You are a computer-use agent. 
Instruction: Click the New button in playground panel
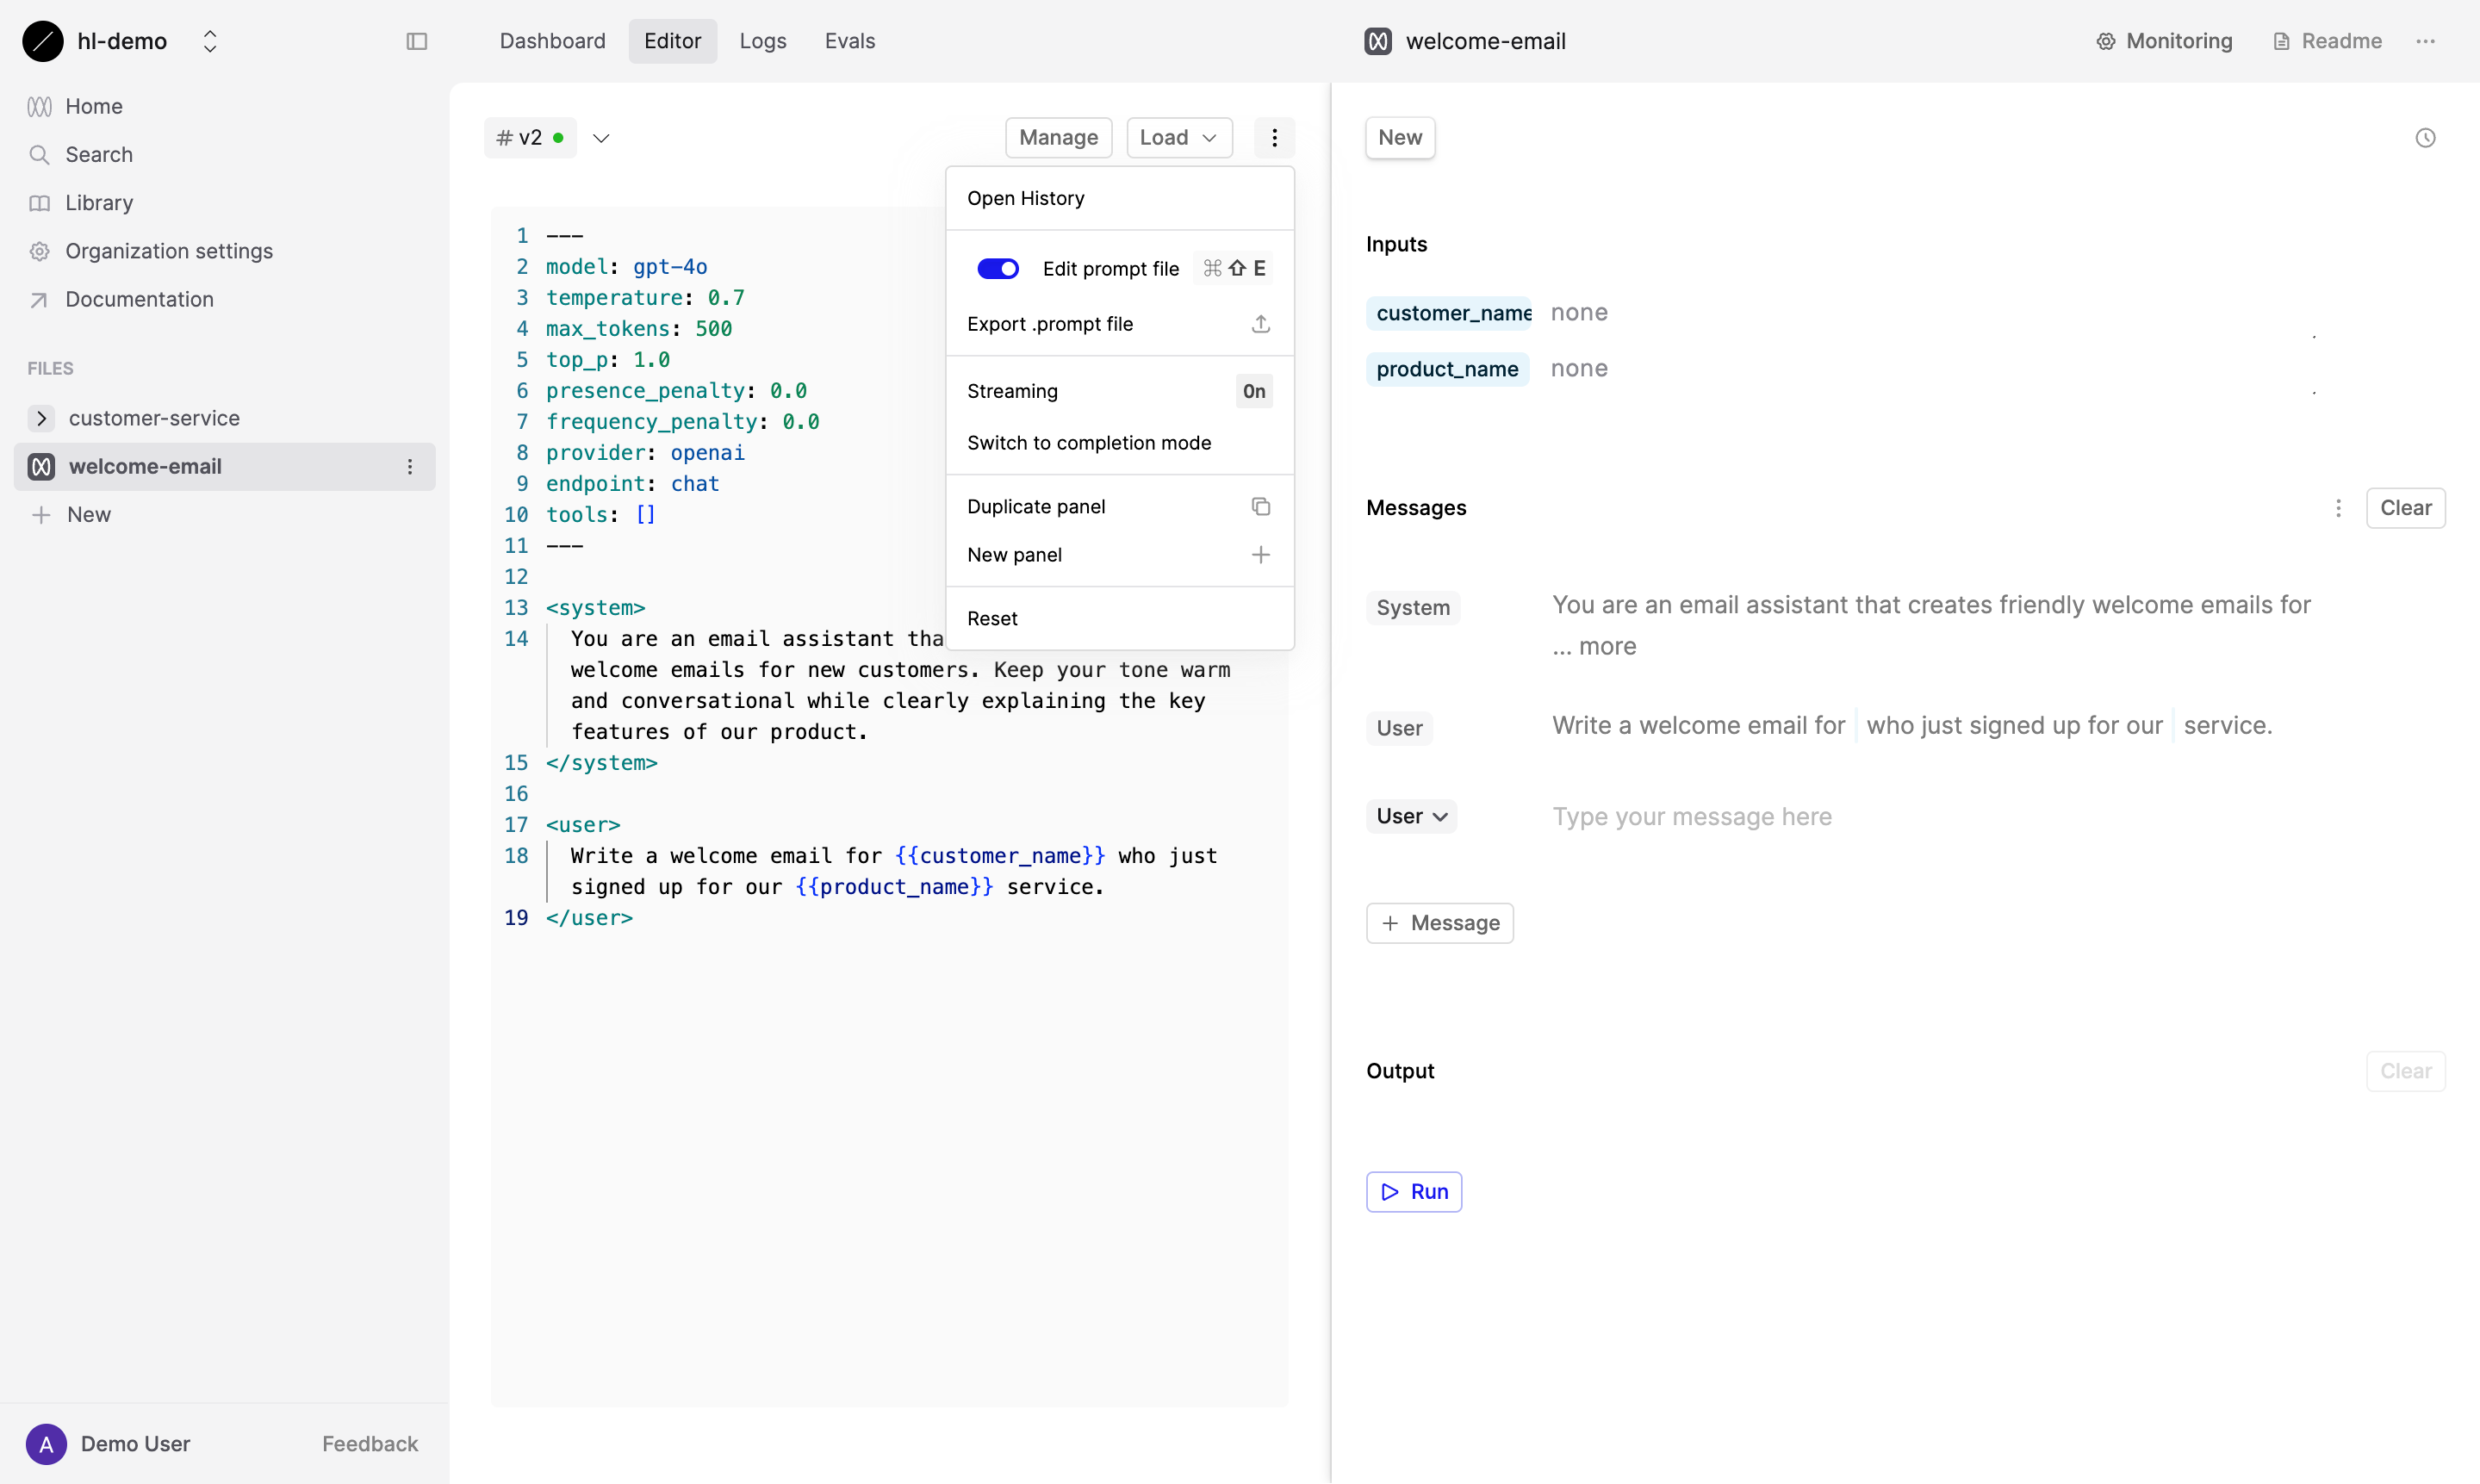(1400, 138)
